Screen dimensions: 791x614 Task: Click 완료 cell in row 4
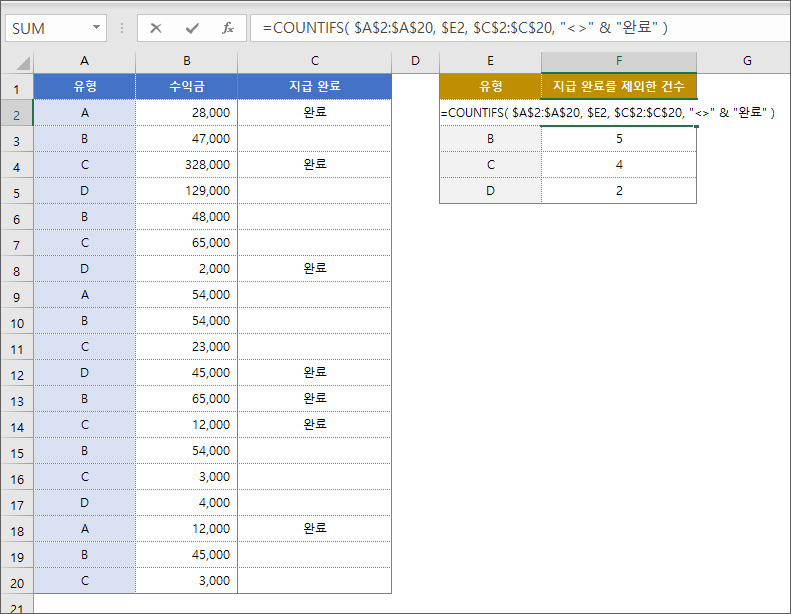pyautogui.click(x=315, y=164)
